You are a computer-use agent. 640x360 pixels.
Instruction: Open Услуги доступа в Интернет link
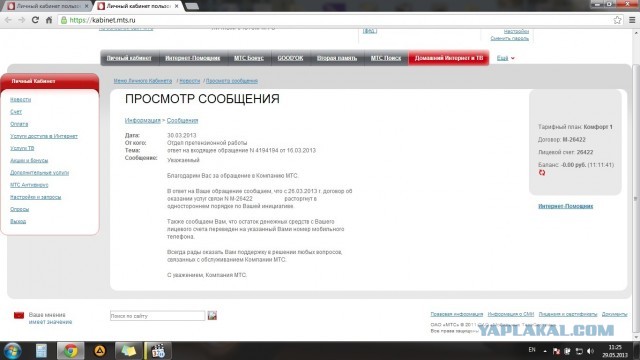(44, 136)
